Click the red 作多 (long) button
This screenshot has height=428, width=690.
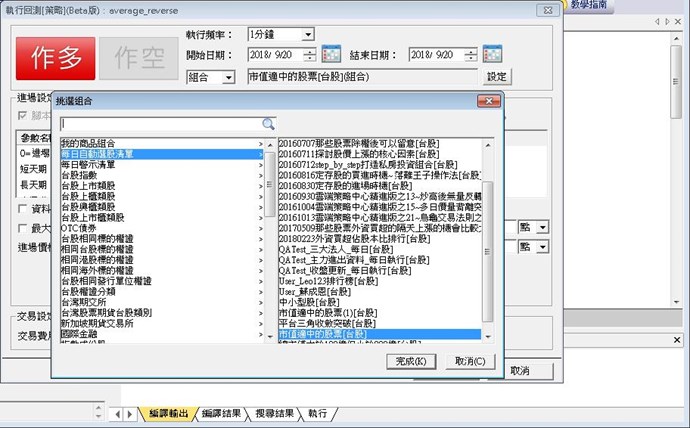[x=59, y=55]
